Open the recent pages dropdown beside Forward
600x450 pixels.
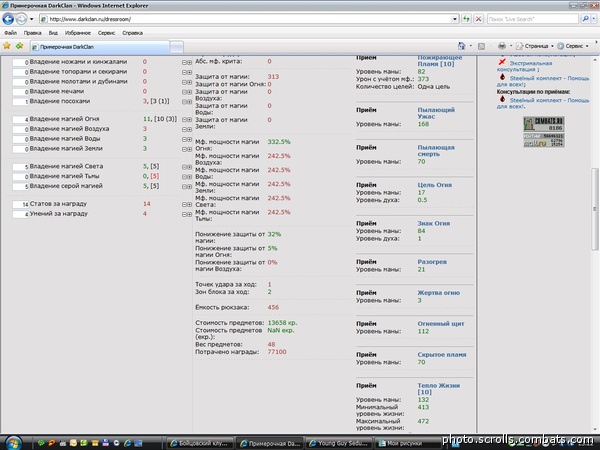point(31,19)
